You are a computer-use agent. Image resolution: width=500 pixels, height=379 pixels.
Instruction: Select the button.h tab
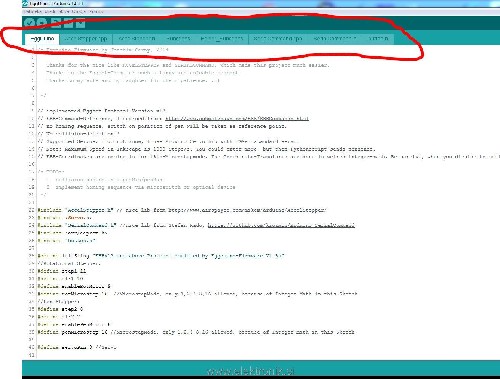[x=378, y=39]
